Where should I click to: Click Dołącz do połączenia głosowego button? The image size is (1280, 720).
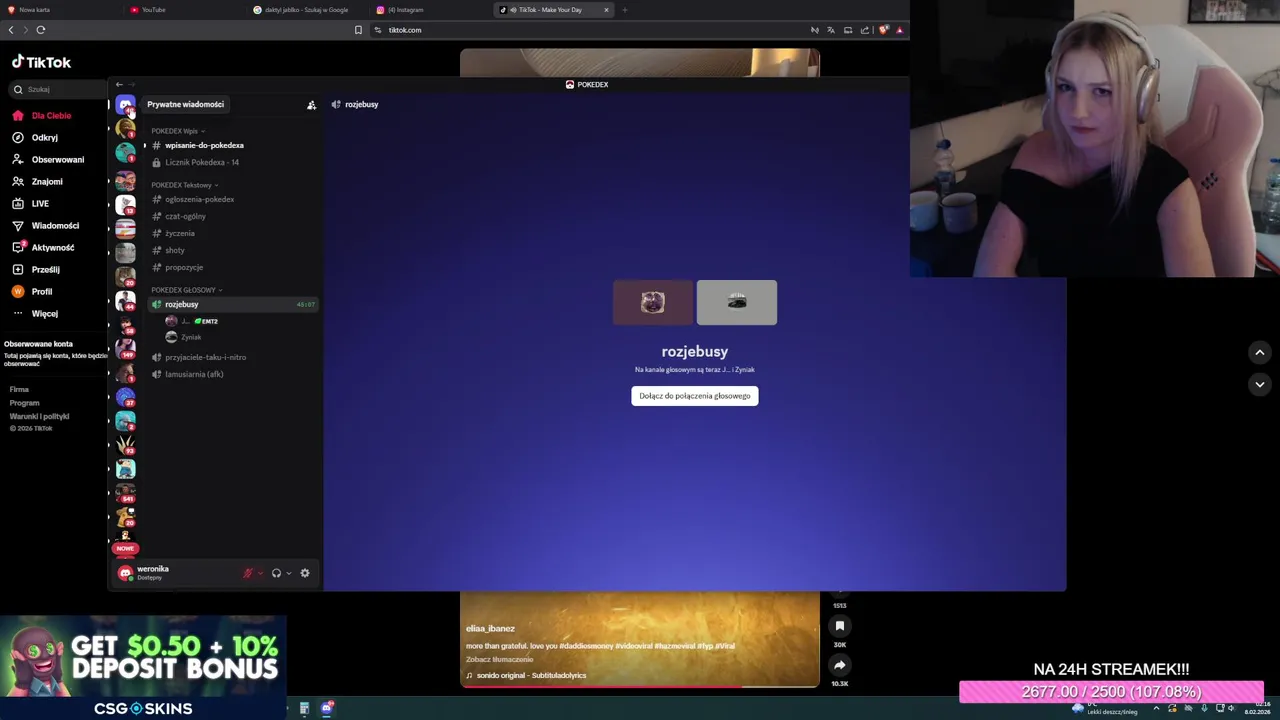point(695,396)
